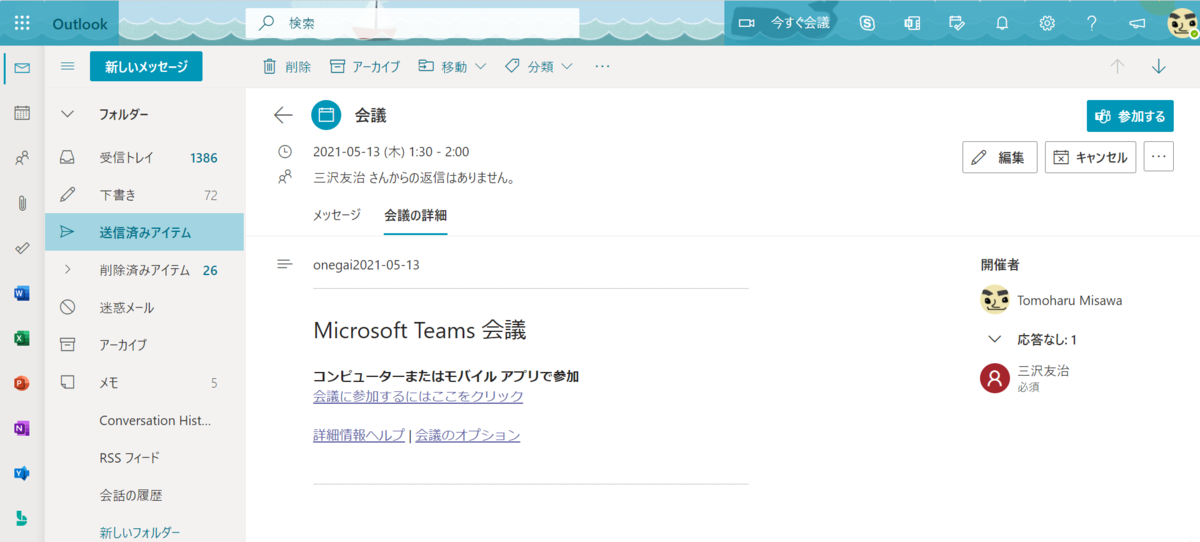Viewport: 1200px width, 542px height.
Task: Launch Excel from the left rail
Action: pyautogui.click(x=22, y=338)
